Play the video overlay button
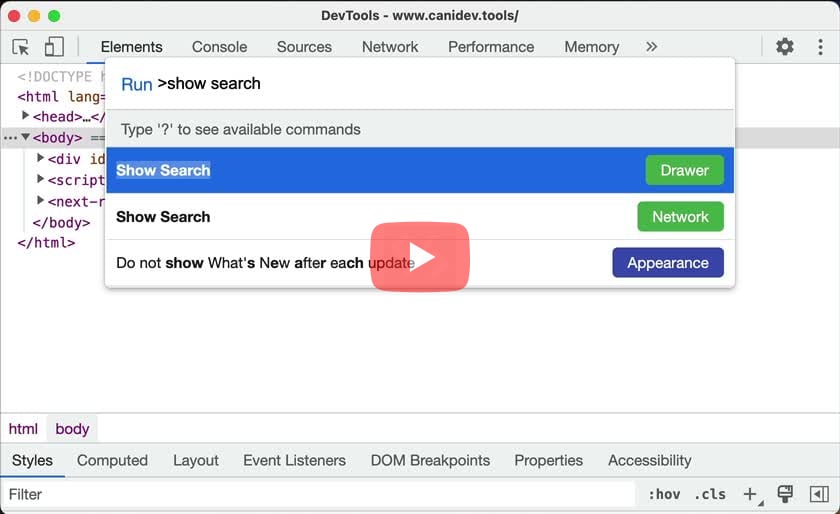Image resolution: width=840 pixels, height=514 pixels. 419,257
